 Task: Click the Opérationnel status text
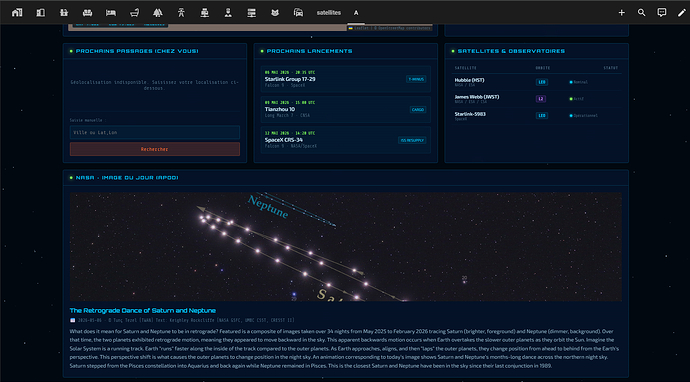point(585,116)
